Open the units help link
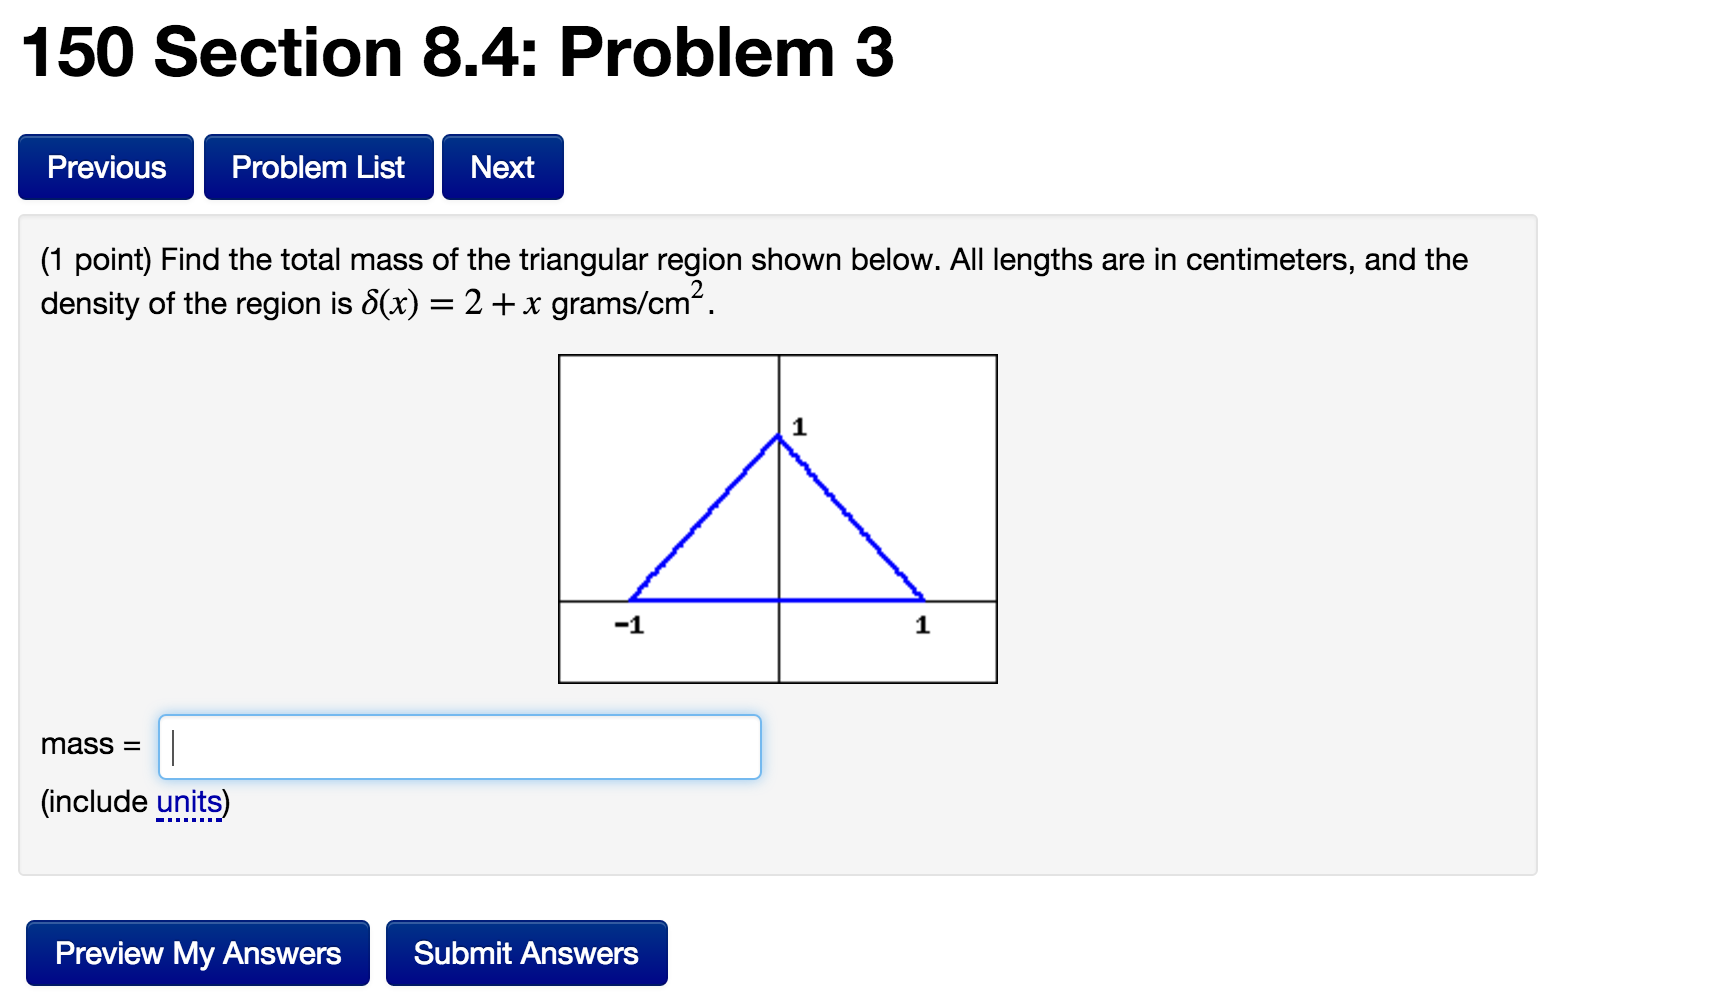This screenshot has width=1728, height=1008. 189,802
